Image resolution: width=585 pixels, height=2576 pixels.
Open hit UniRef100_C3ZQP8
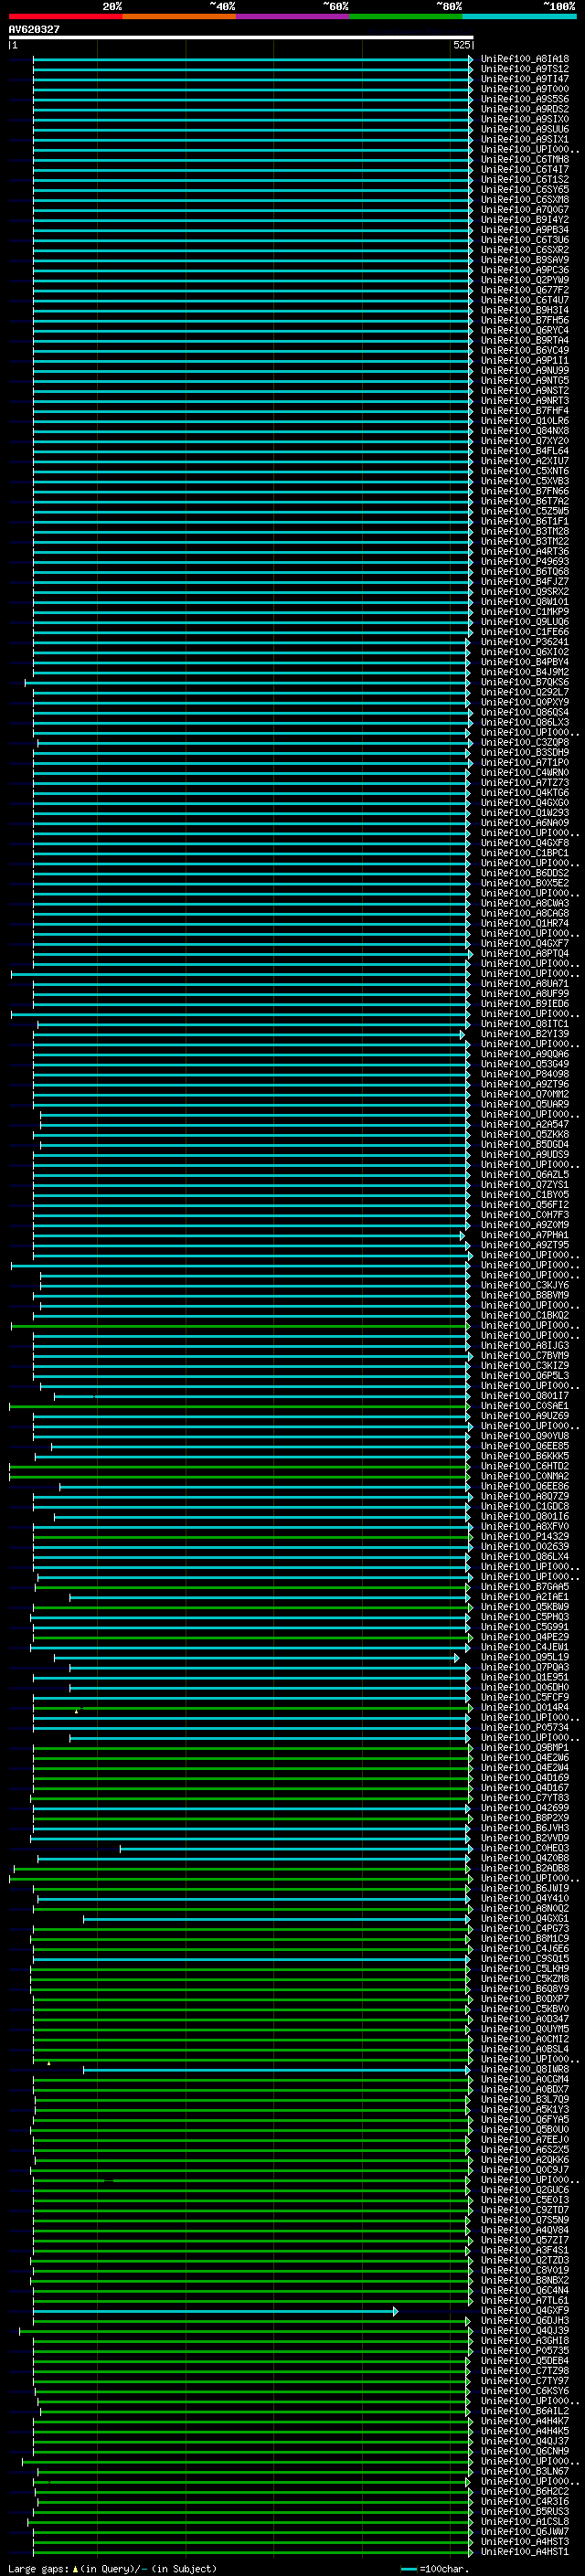coord(524,743)
